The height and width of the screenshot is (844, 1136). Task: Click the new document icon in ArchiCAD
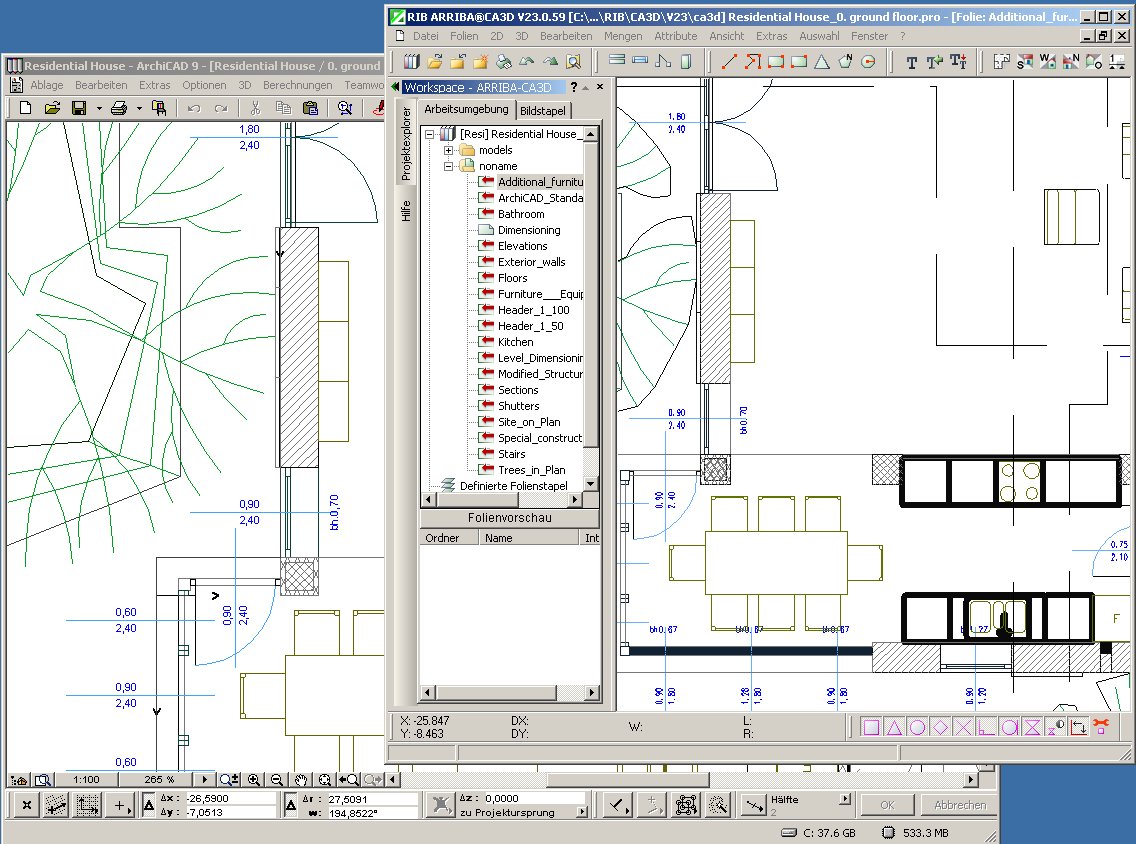point(25,108)
